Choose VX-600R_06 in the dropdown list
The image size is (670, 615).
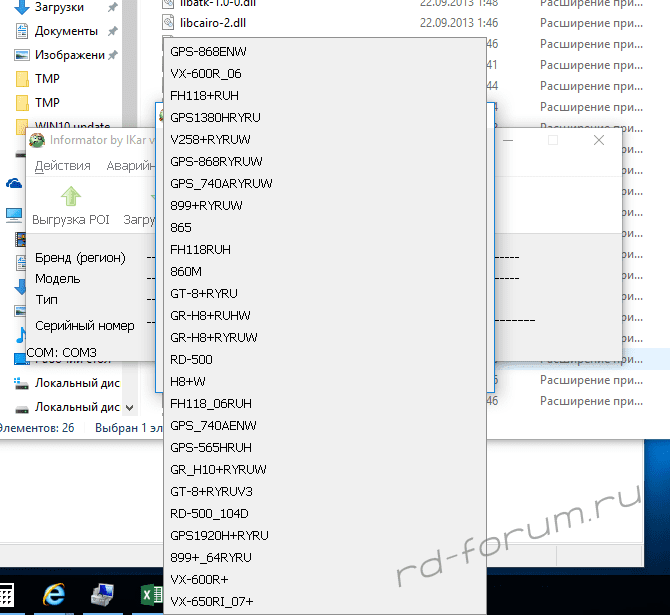[x=325, y=74]
